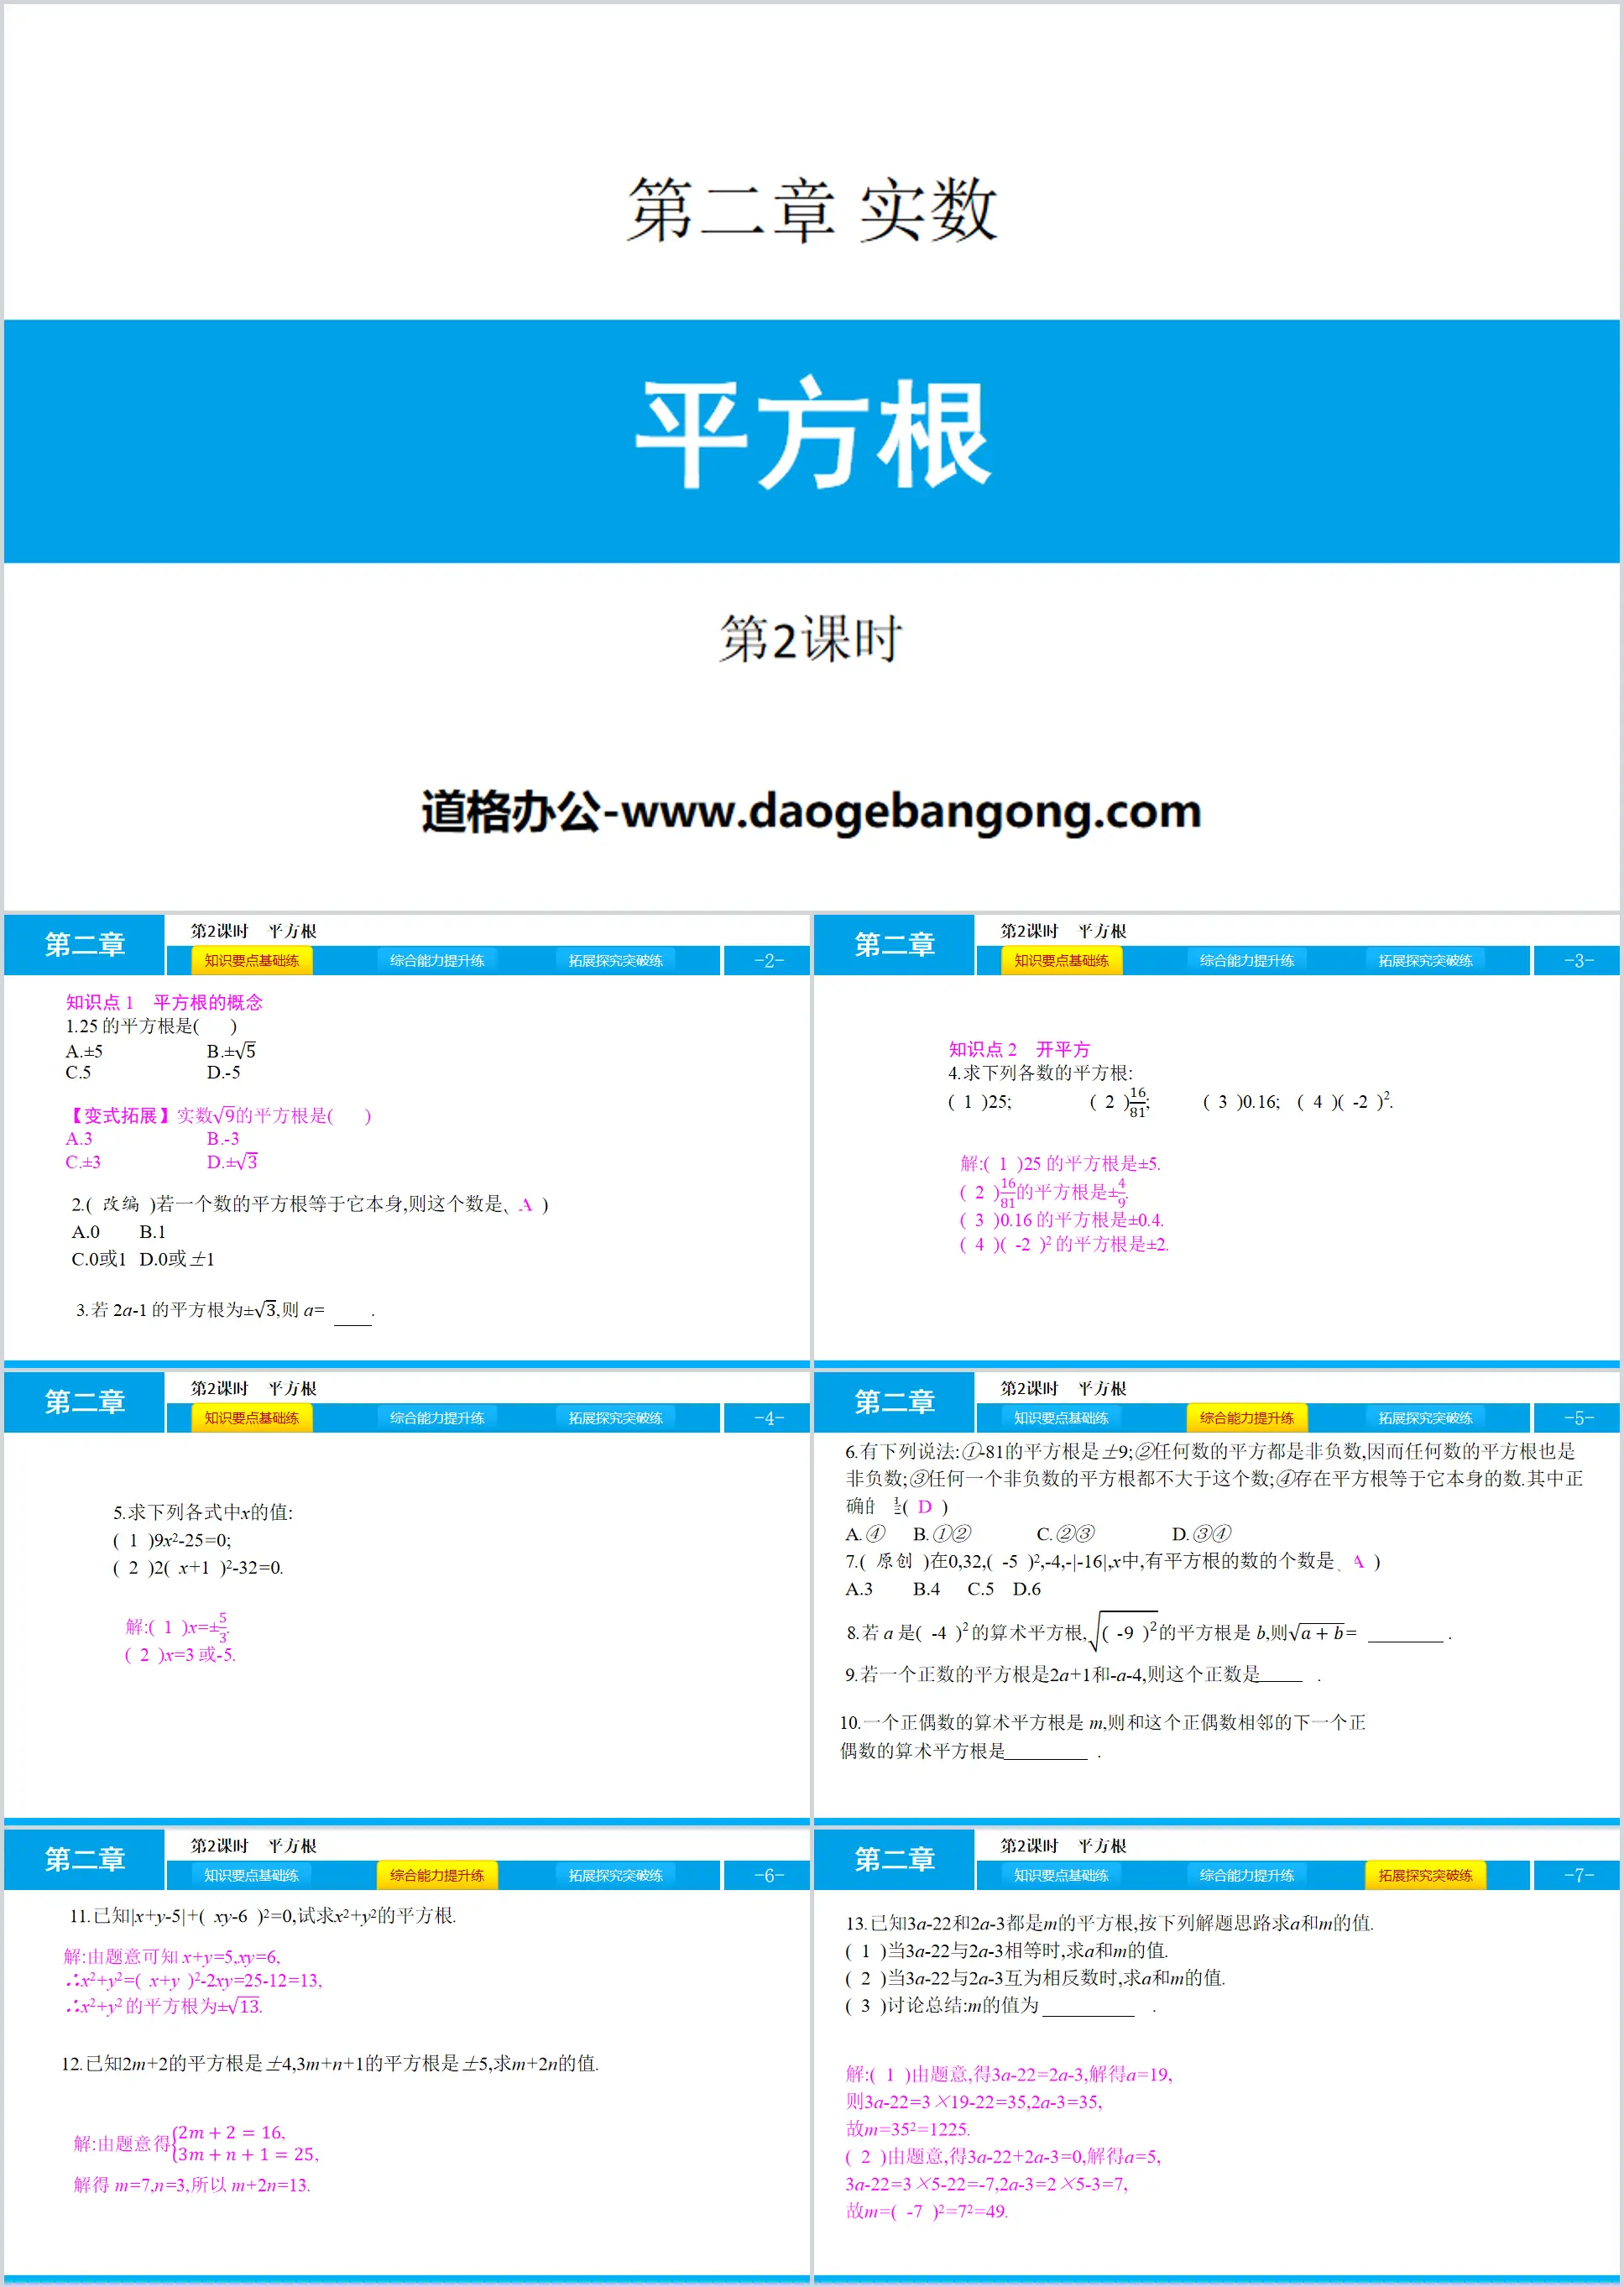Screen dimensions: 1624x2287
Task: Click question 12.已知2m+2的平方根是±4
Action: [x=330, y=2063]
